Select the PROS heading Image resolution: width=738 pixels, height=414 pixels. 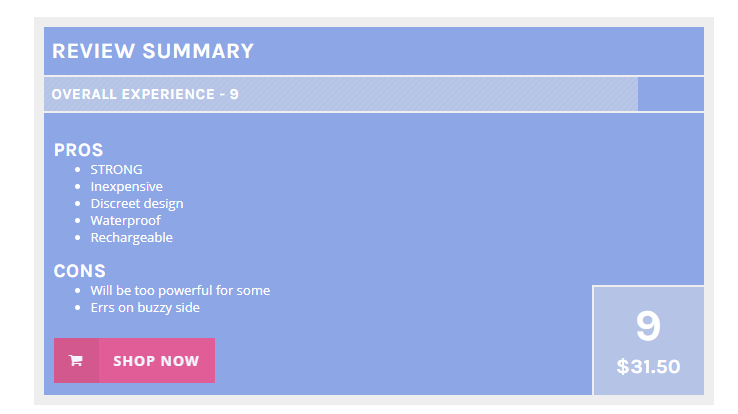click(79, 150)
